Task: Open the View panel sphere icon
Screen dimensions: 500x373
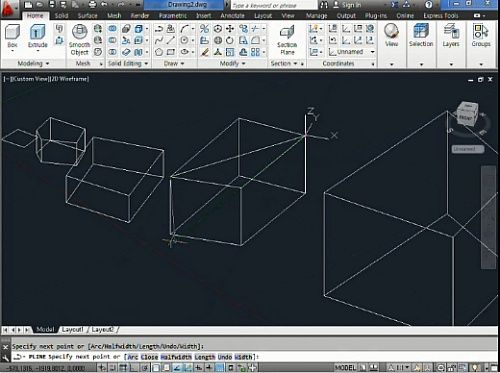Action: tap(391, 32)
